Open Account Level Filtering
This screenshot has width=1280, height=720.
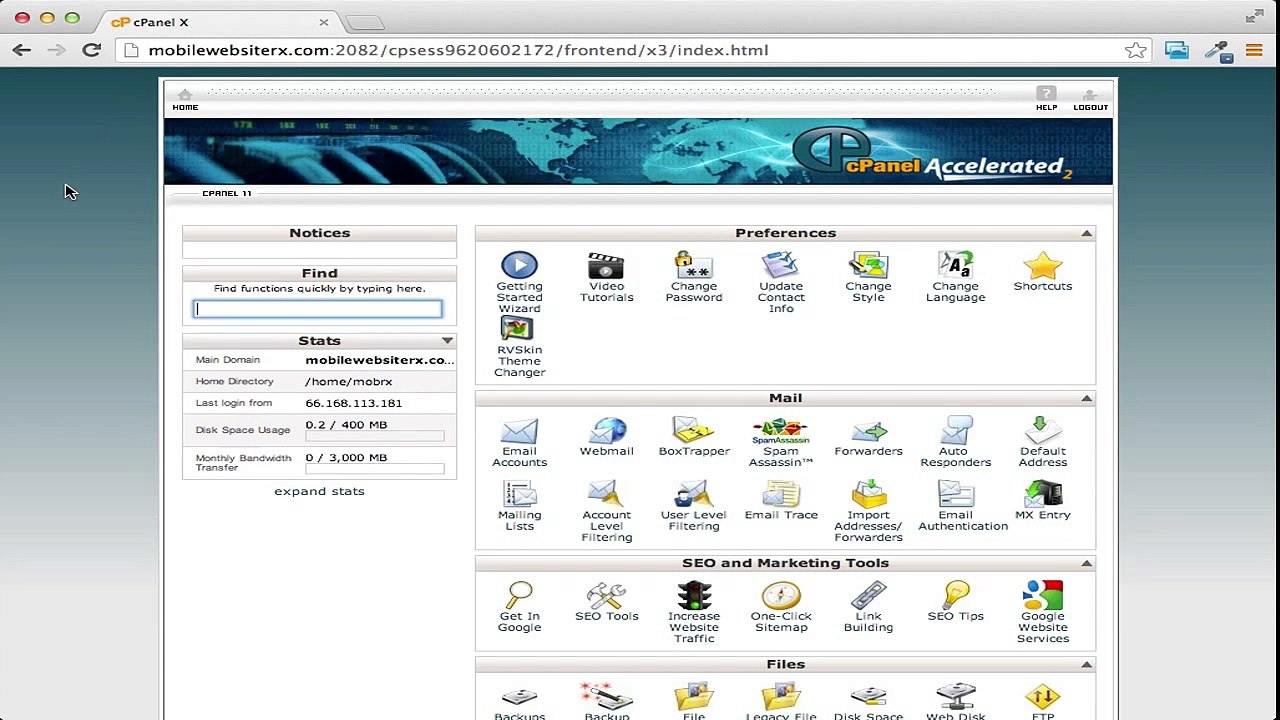click(606, 511)
